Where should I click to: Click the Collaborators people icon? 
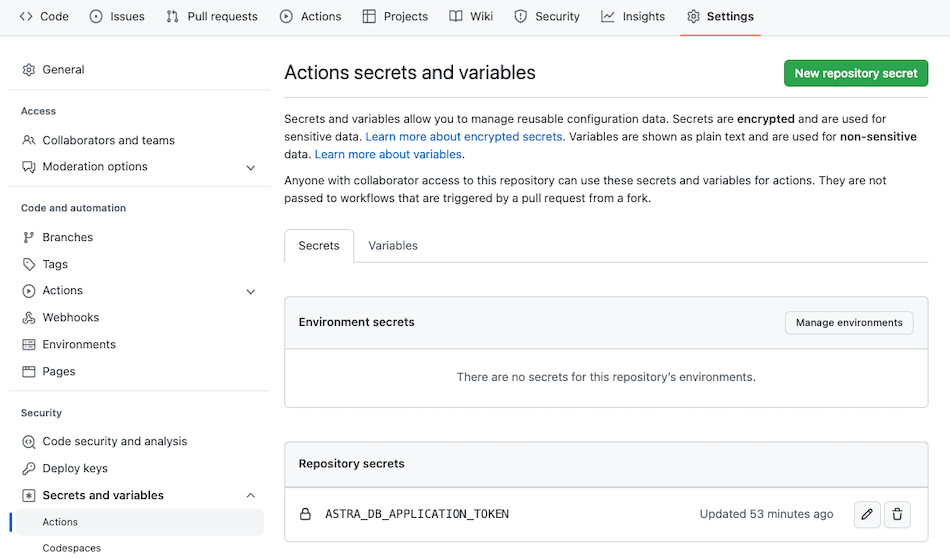(x=28, y=140)
